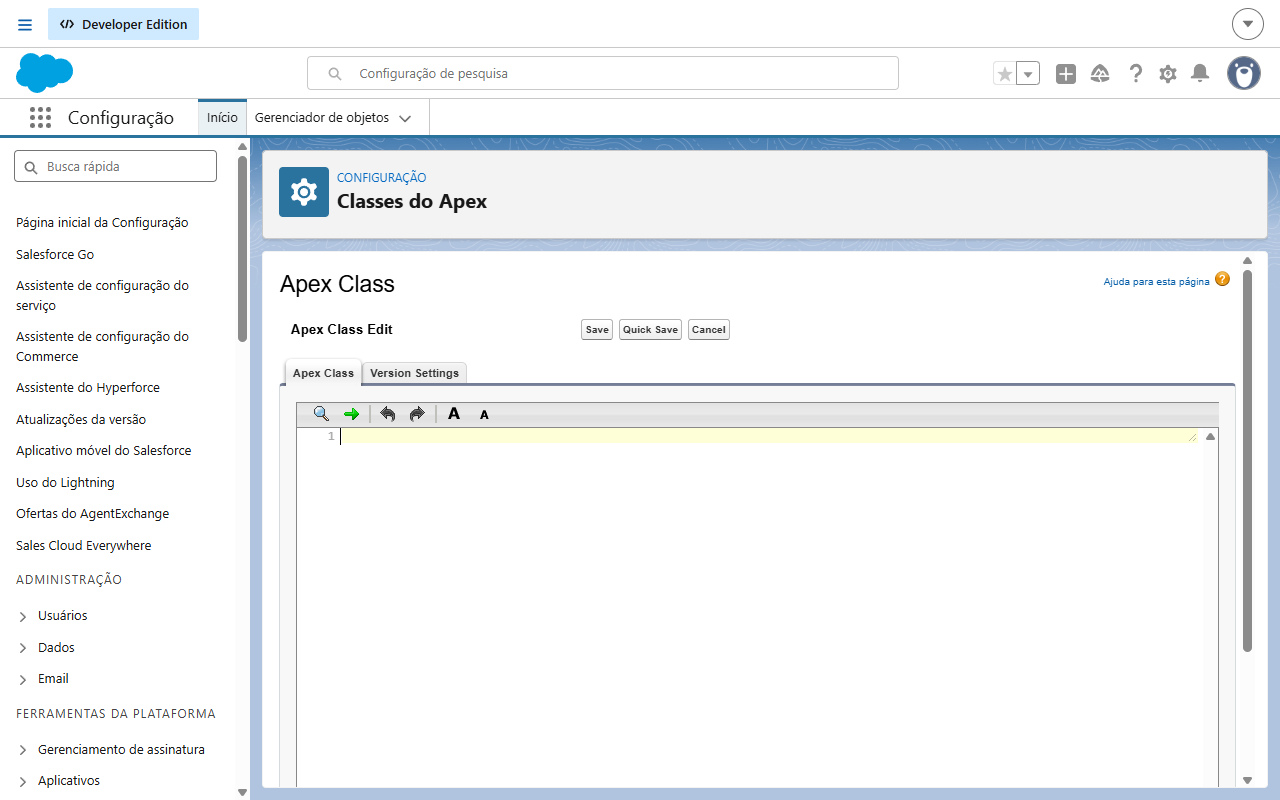The image size is (1280, 800).
Task: Open global actions plus icon
Action: (1066, 74)
